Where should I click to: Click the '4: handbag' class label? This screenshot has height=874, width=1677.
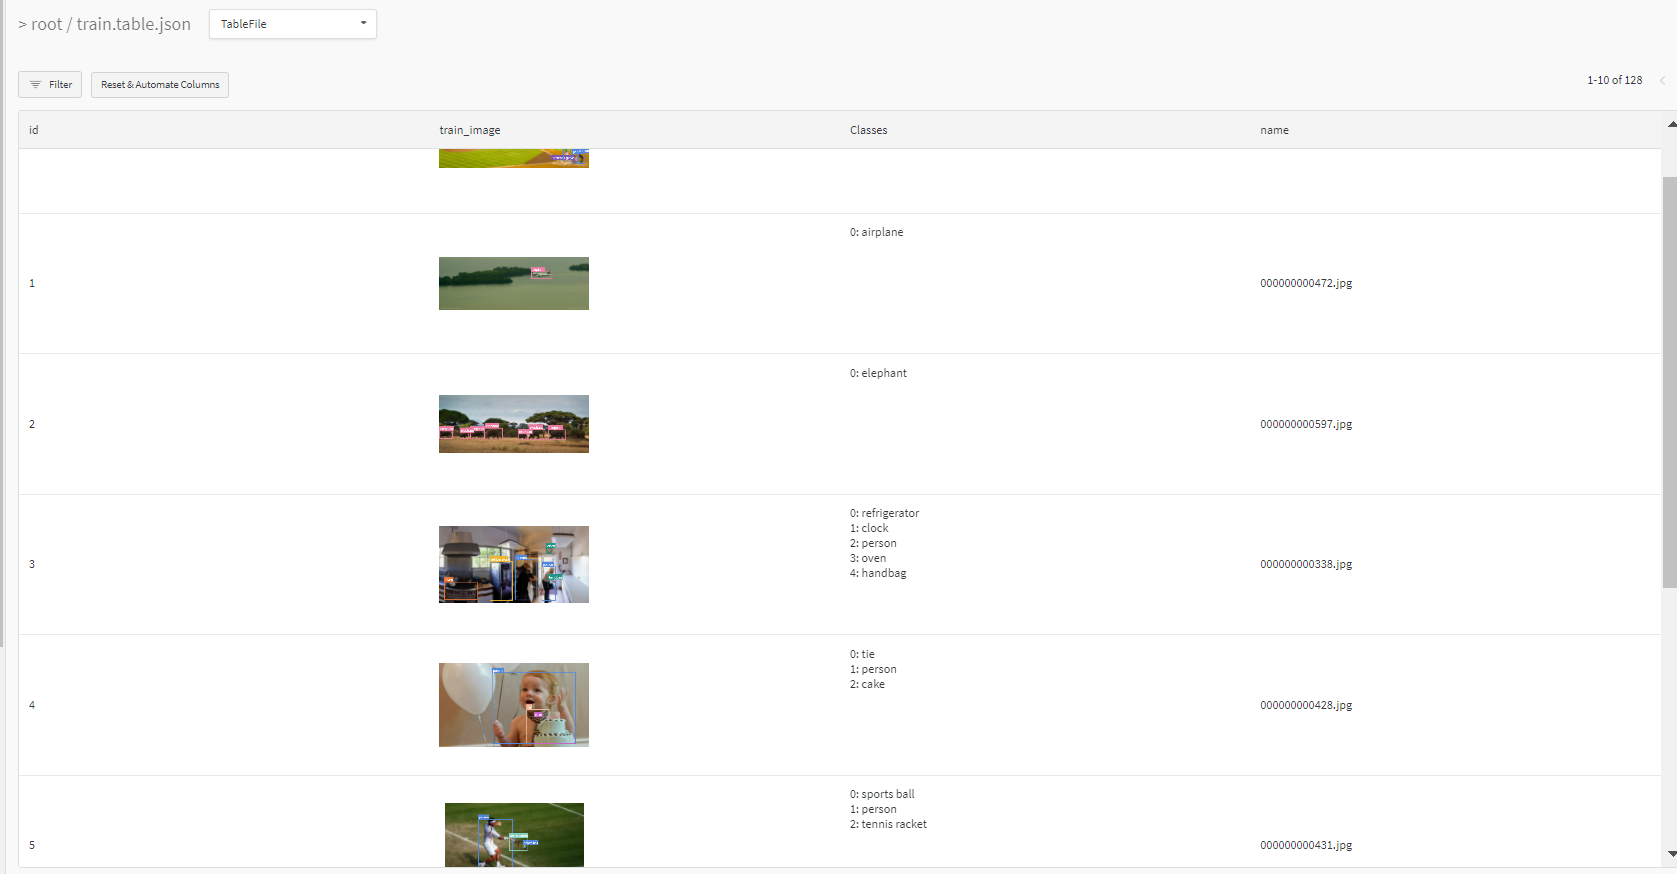878,573
